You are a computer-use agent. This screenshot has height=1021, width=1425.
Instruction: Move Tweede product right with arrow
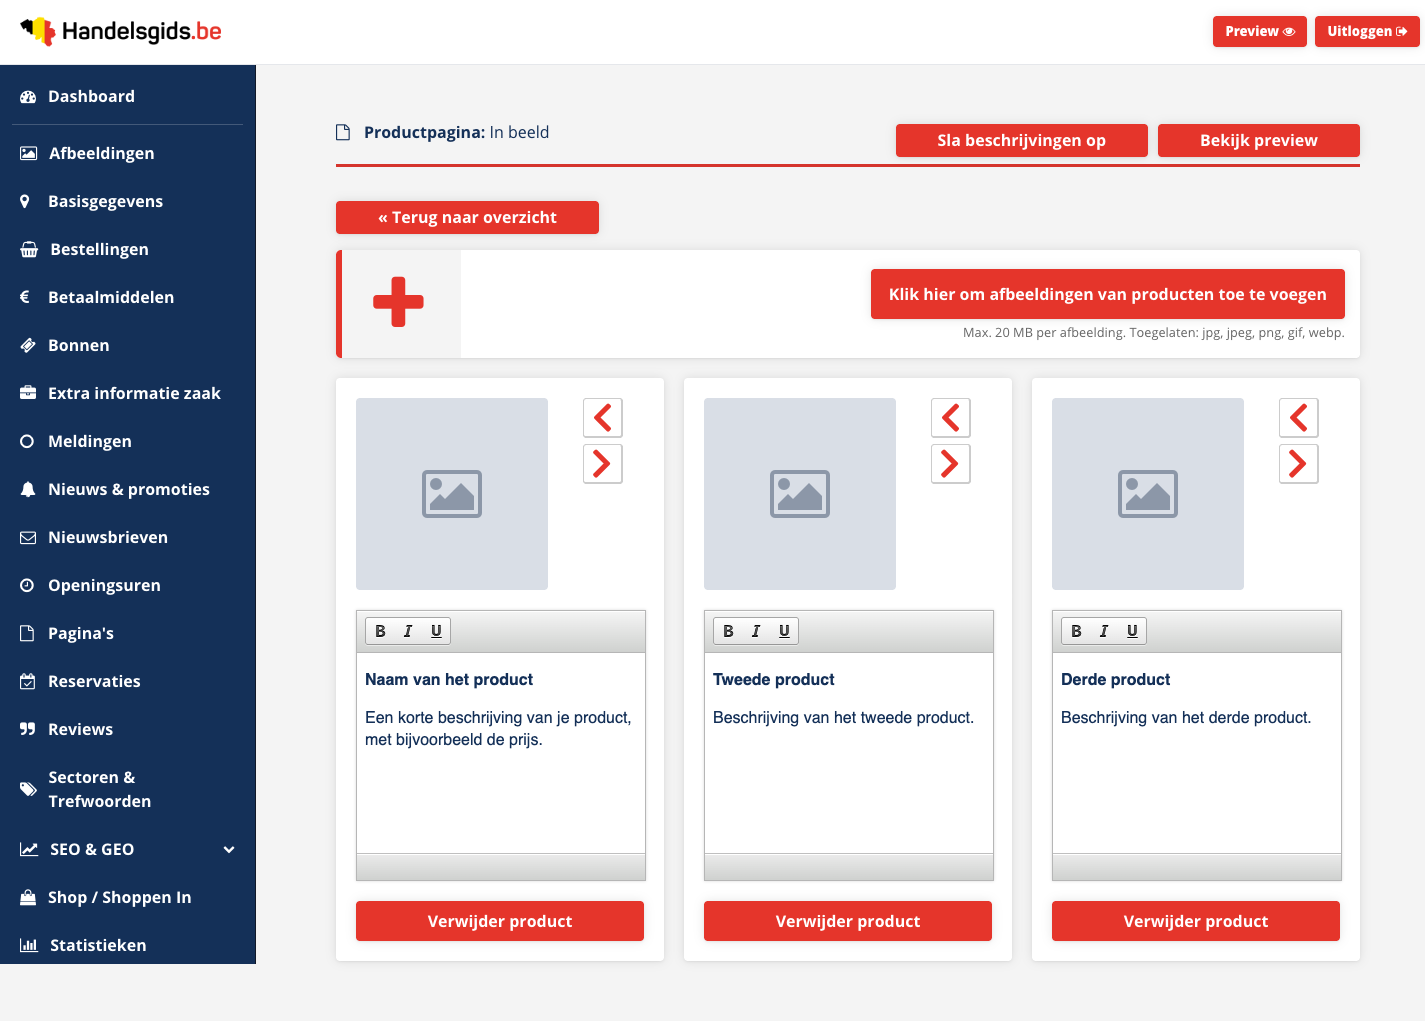coord(951,464)
